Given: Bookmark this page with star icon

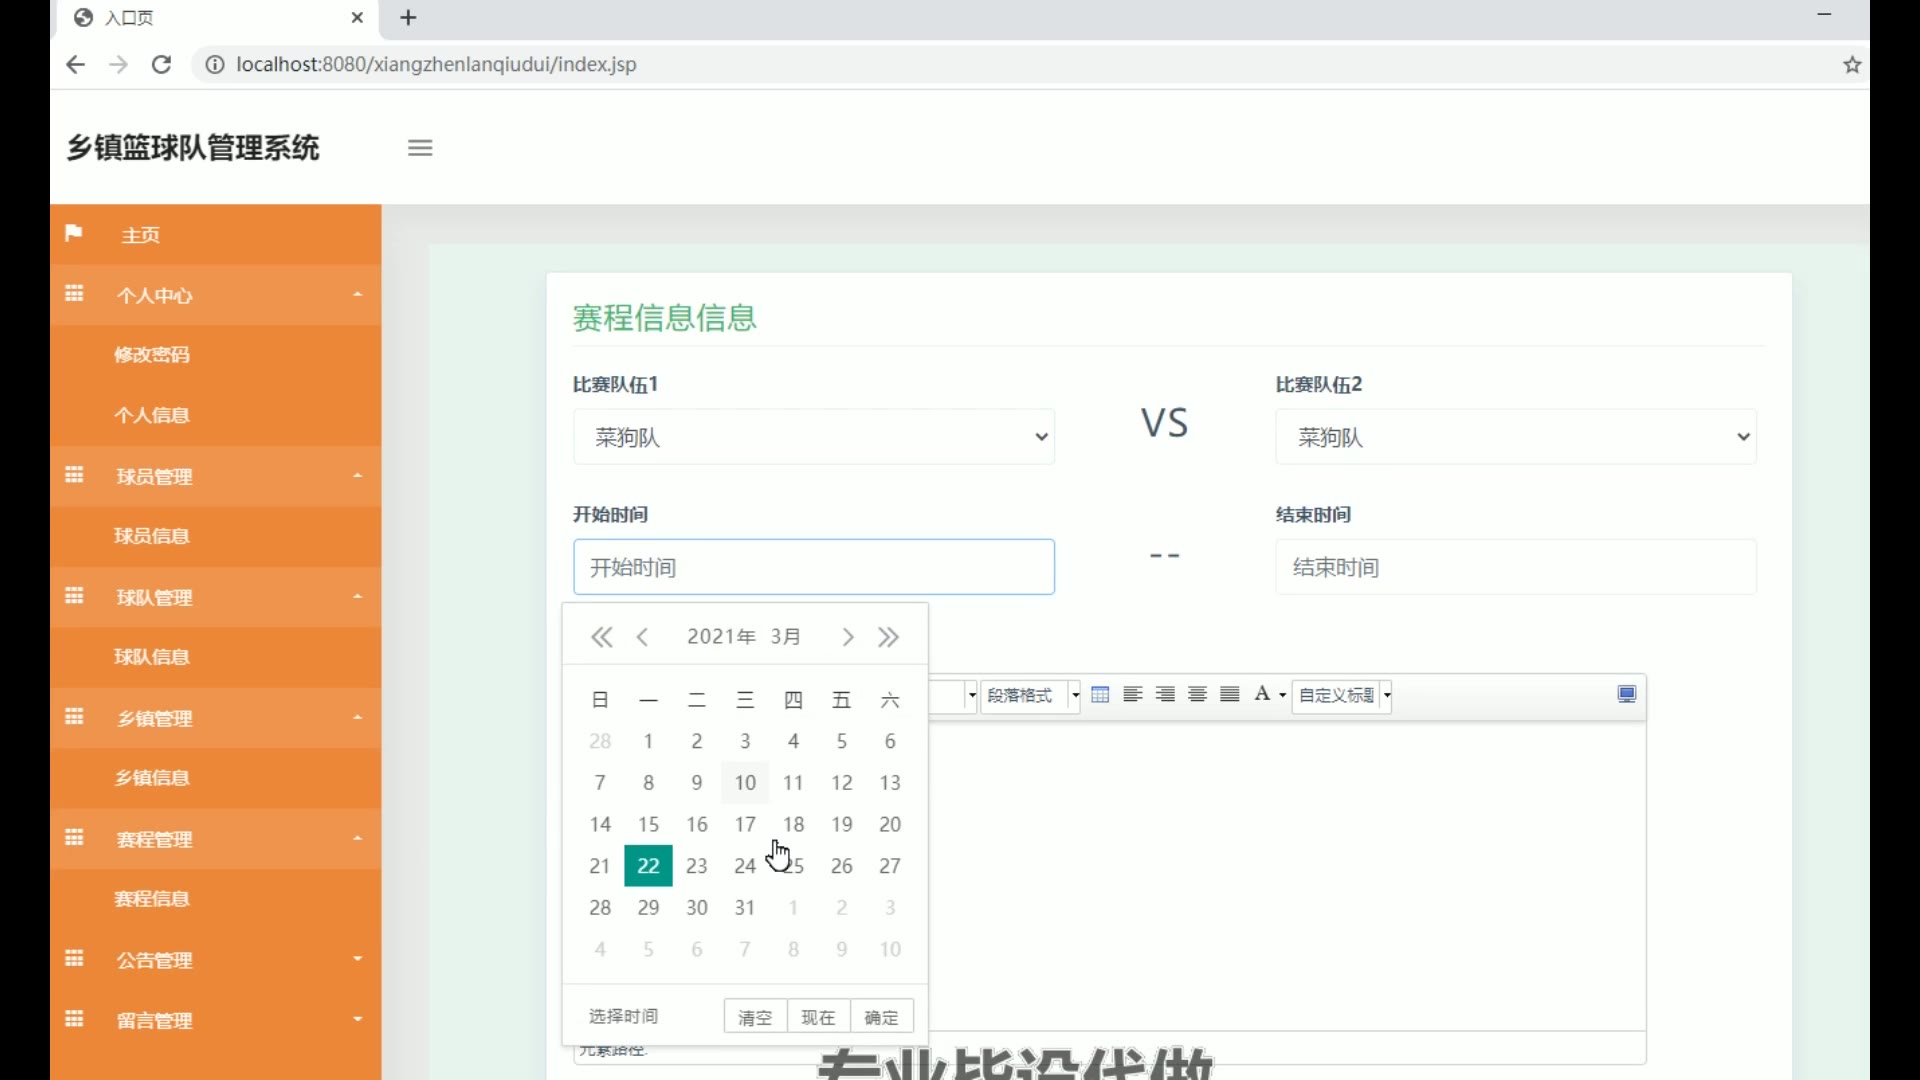Looking at the screenshot, I should point(1852,65).
